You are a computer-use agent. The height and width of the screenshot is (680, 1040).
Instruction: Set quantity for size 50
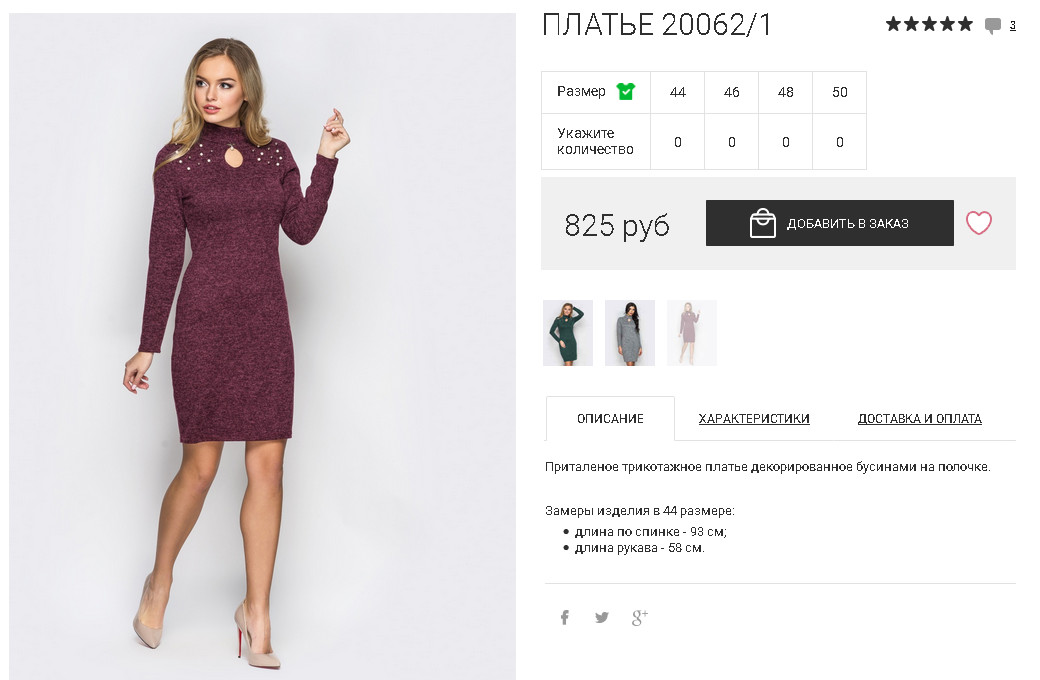click(x=840, y=142)
